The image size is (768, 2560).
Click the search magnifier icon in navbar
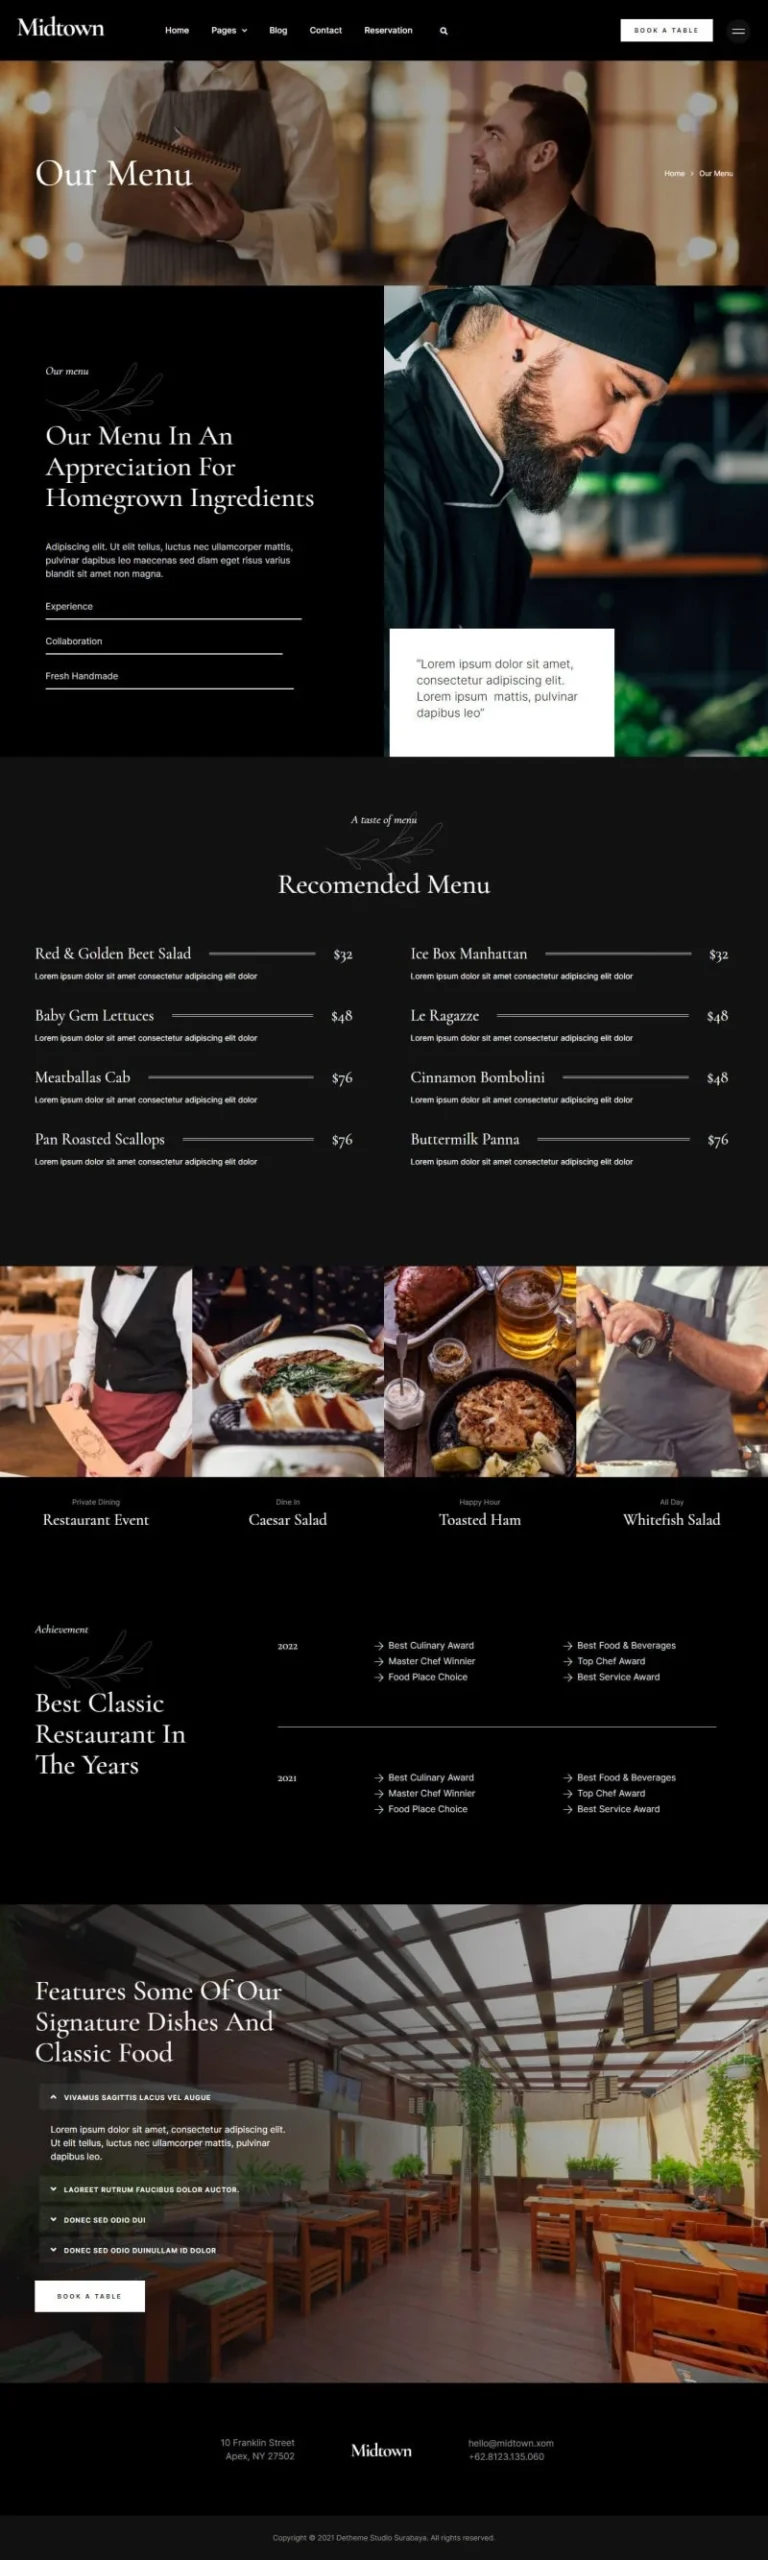coord(443,31)
